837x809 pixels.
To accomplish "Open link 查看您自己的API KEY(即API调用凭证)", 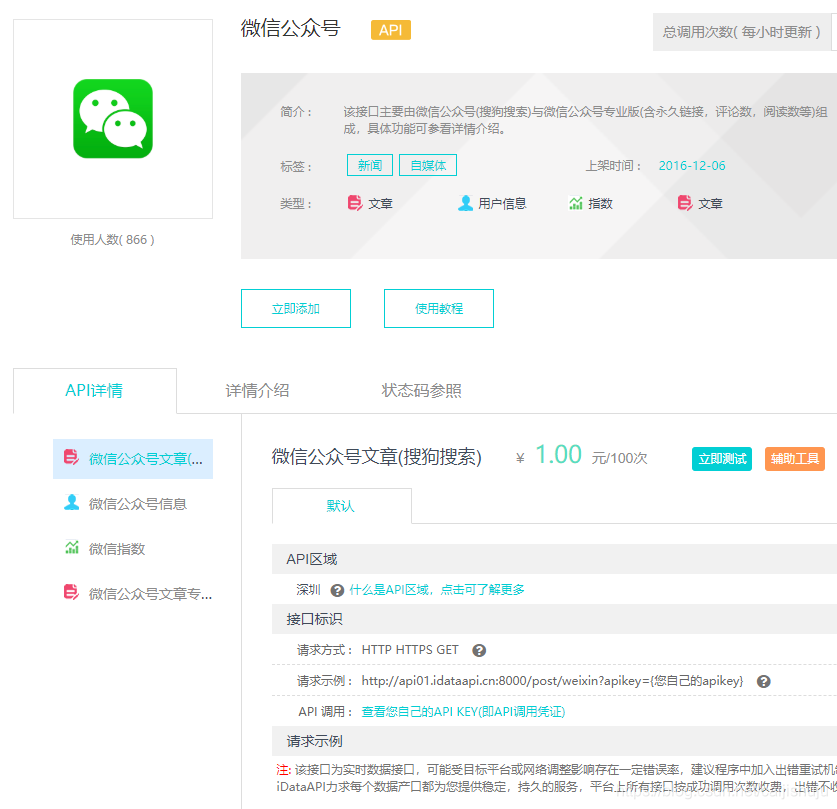I will click(463, 712).
